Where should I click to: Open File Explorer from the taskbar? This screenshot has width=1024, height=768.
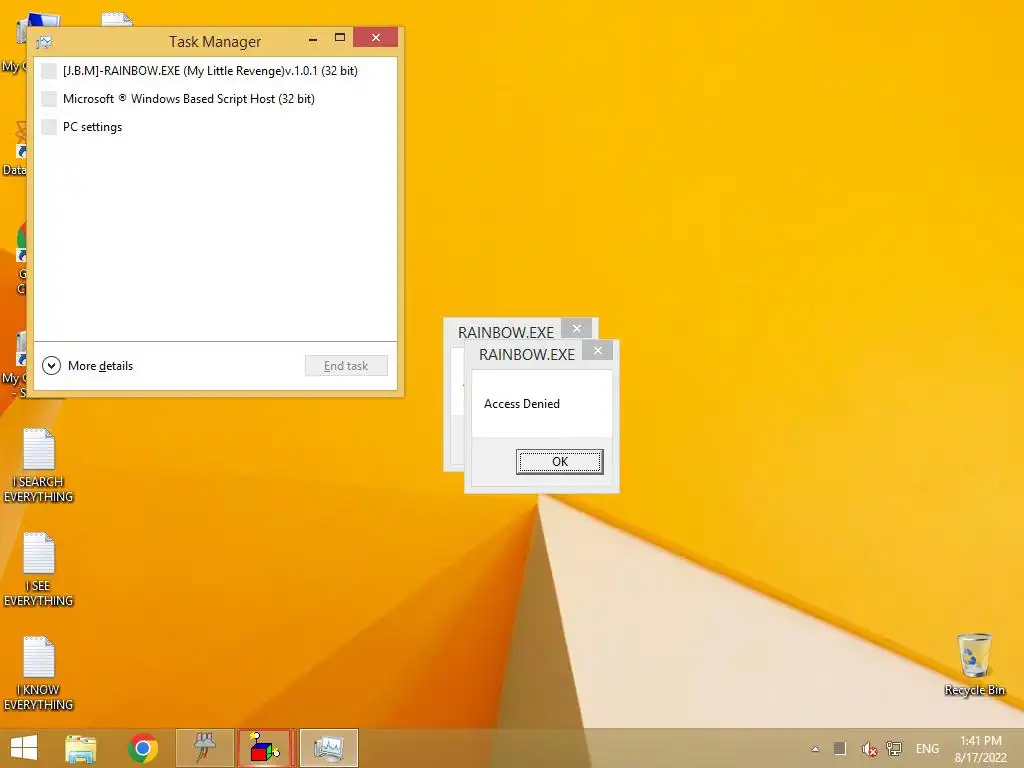(x=81, y=748)
